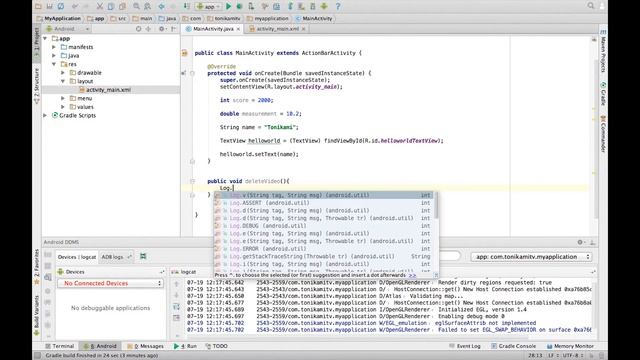Open the Gradle Console button

pos(513,346)
